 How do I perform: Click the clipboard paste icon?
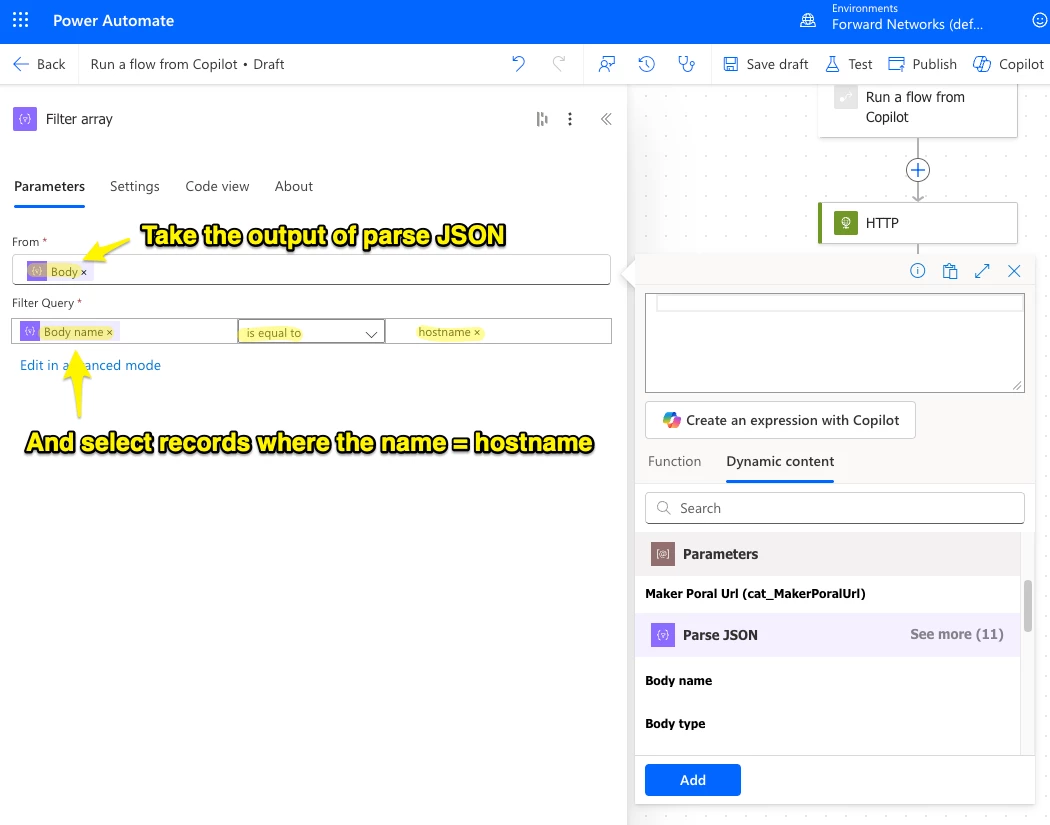950,271
